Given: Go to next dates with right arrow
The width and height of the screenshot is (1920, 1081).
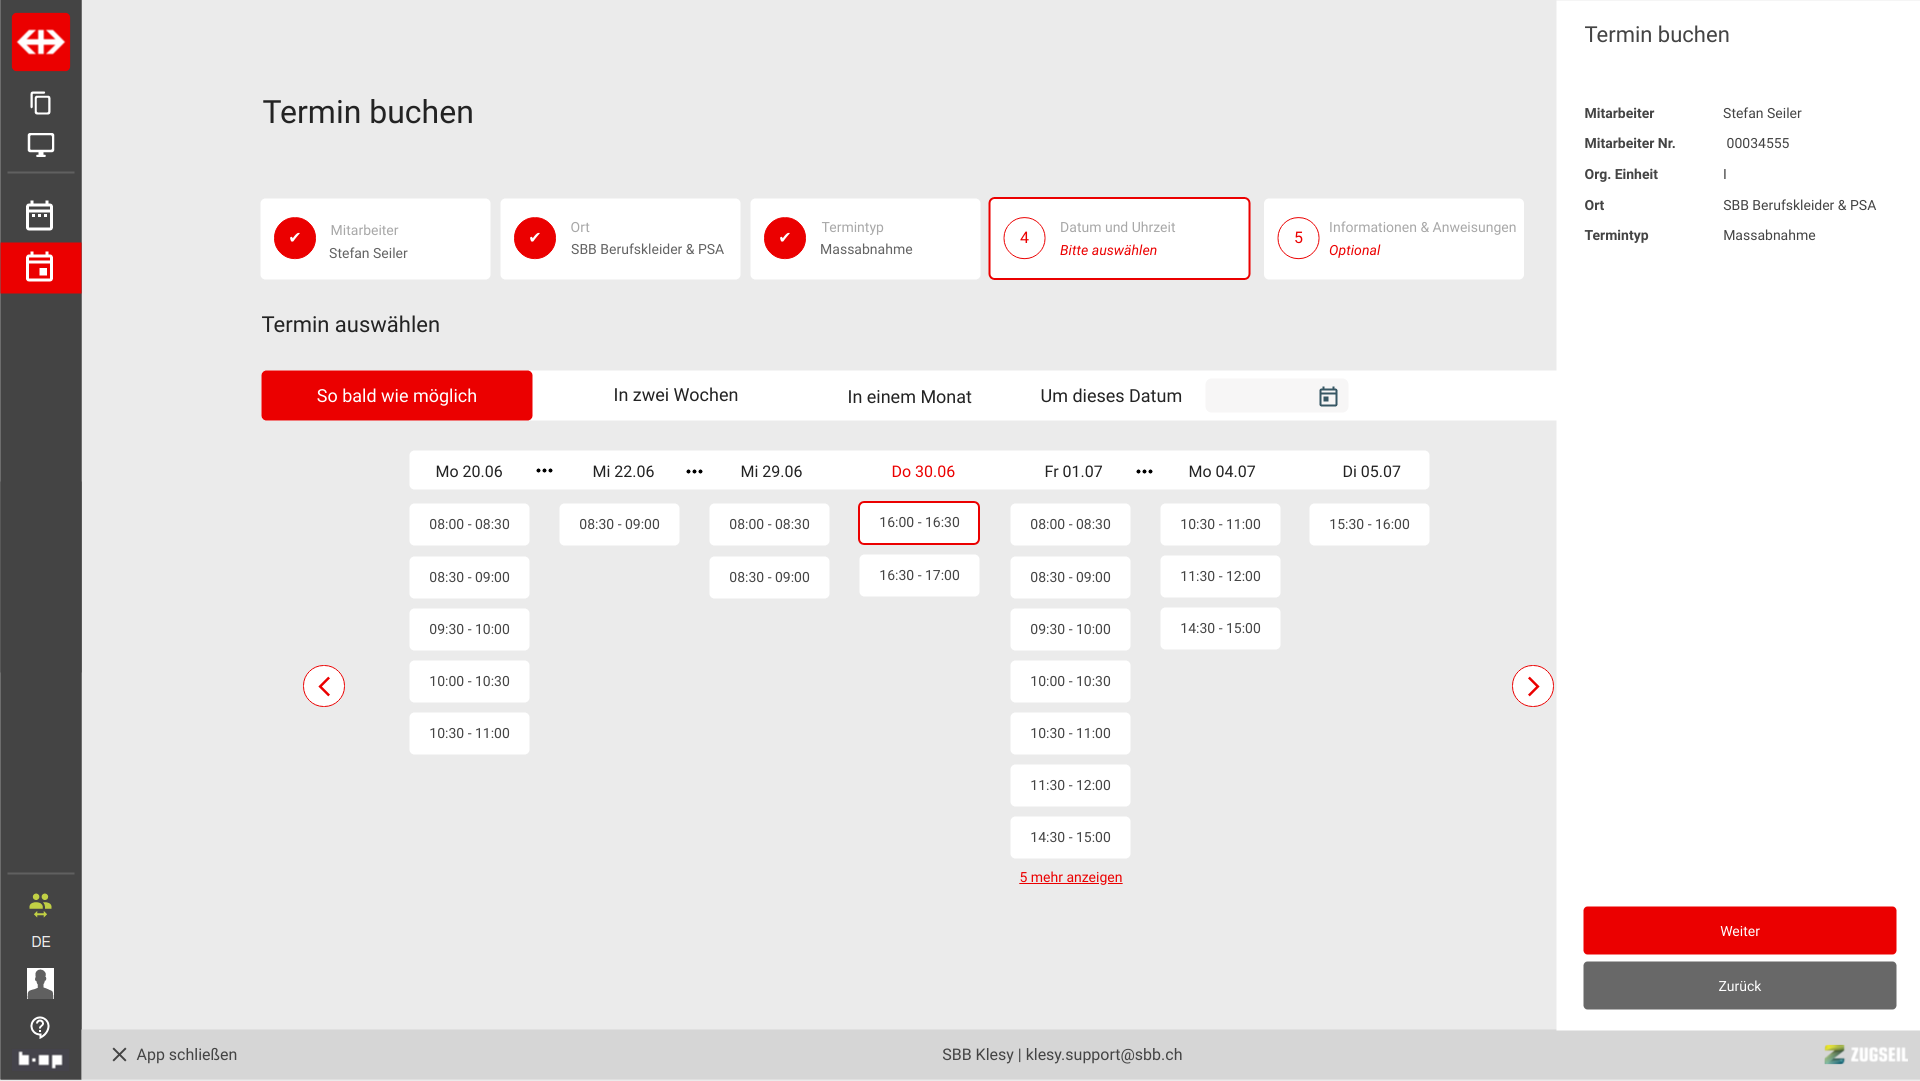Looking at the screenshot, I should tap(1532, 686).
